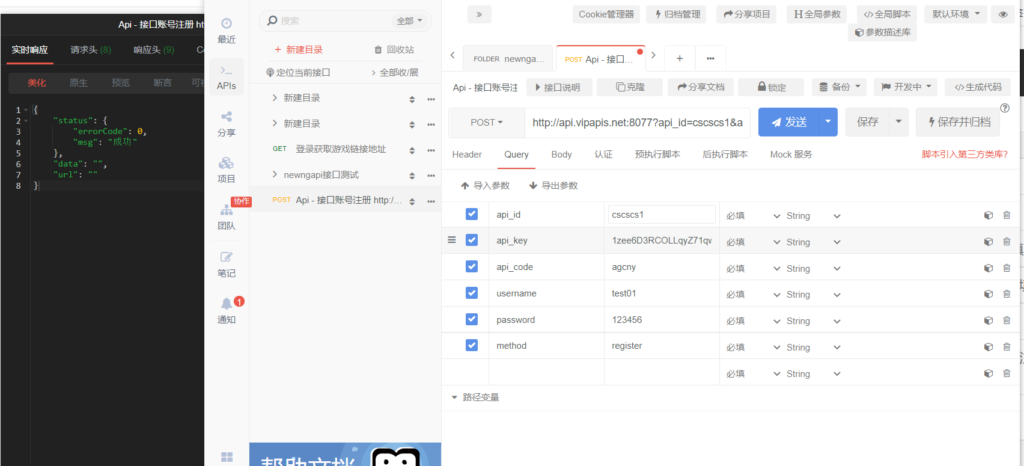Viewport: 1024px width, 466px height.
Task: Switch to the Body tab
Action: 561,155
